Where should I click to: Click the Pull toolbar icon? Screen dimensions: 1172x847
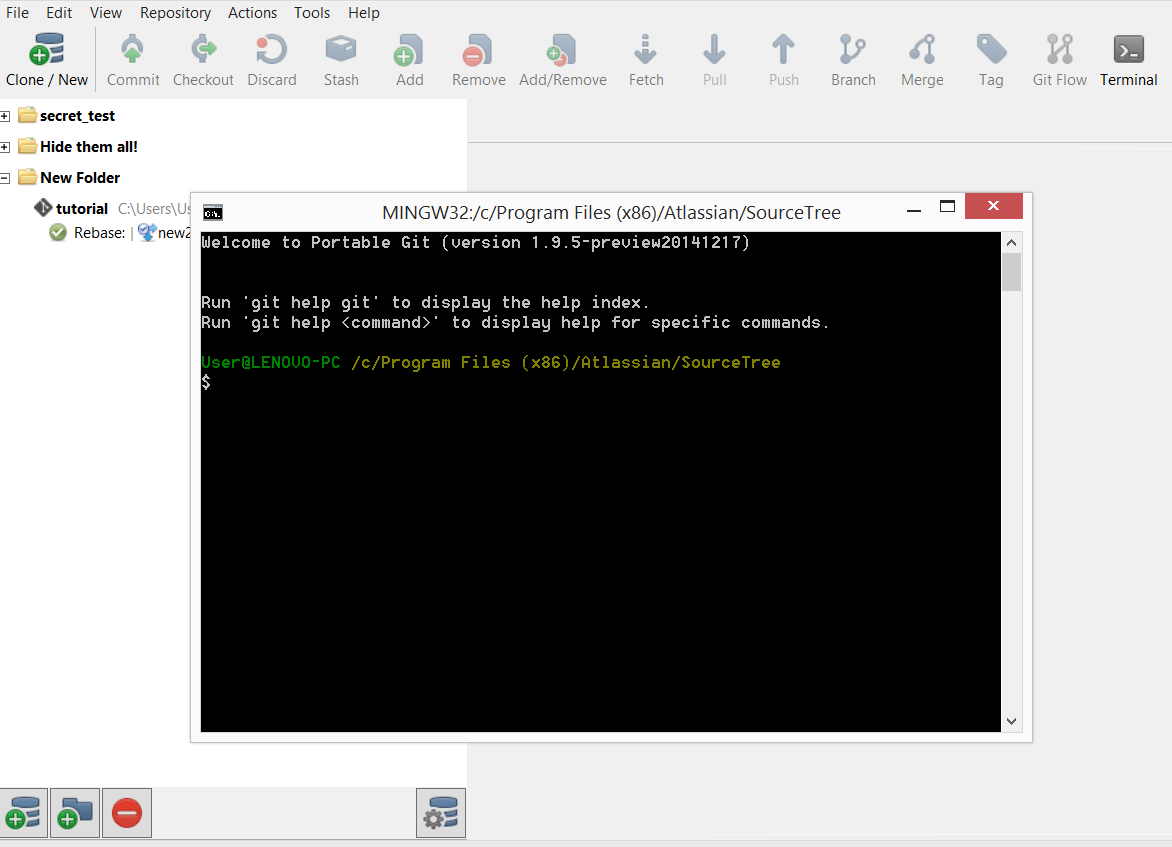715,50
